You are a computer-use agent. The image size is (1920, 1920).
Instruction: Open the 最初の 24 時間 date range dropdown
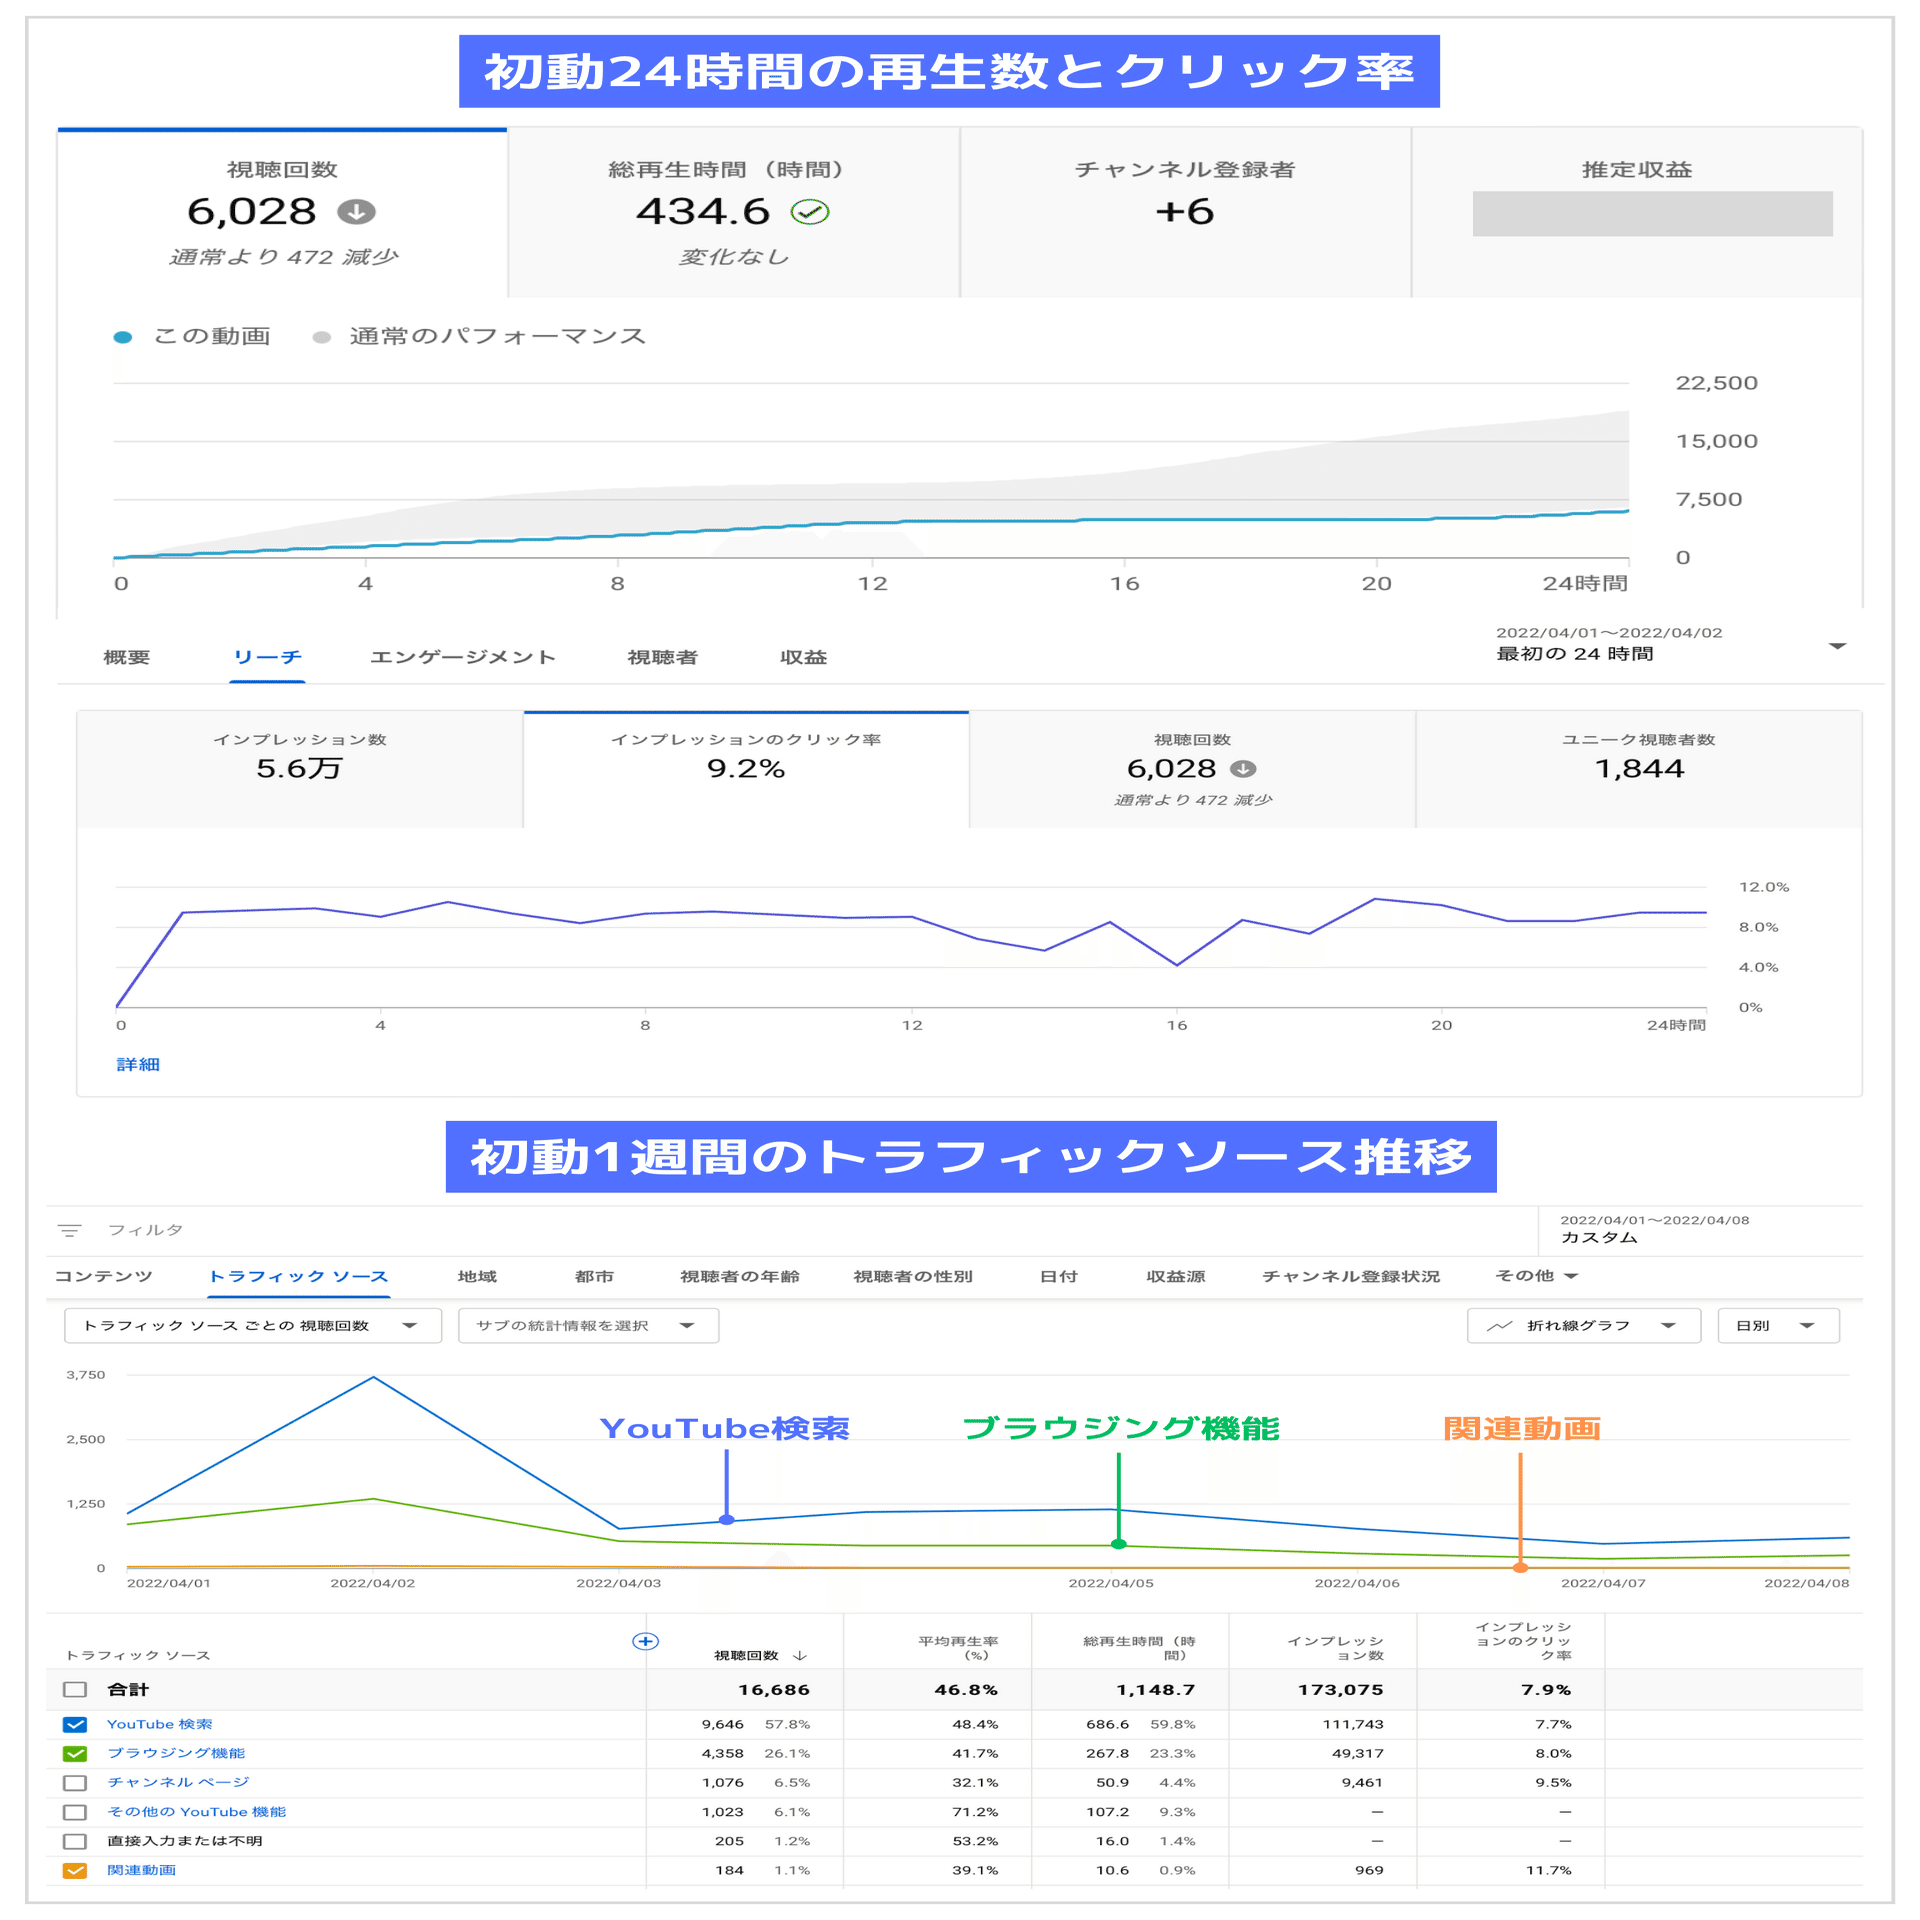point(1670,644)
